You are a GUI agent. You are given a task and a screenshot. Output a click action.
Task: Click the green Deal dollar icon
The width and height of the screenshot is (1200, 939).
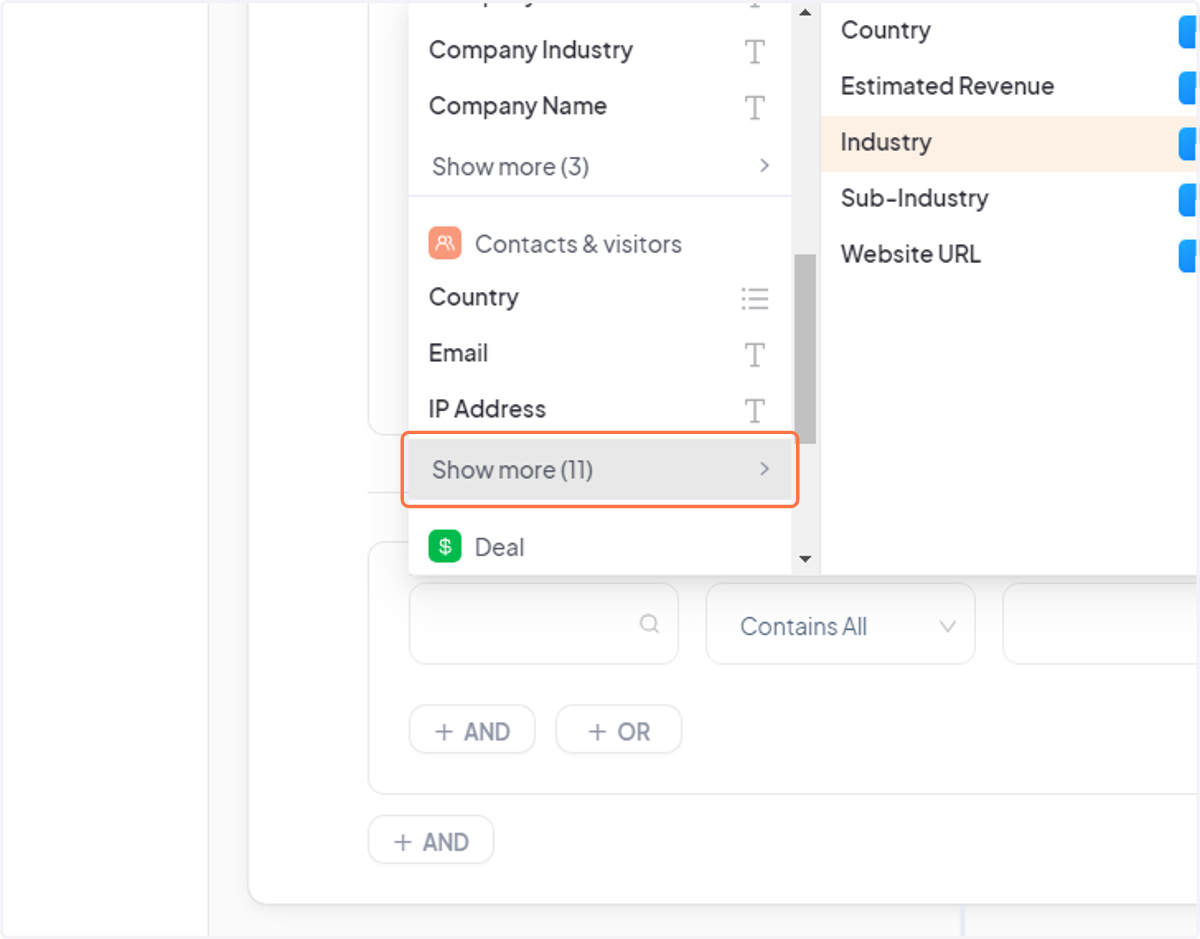click(x=445, y=547)
